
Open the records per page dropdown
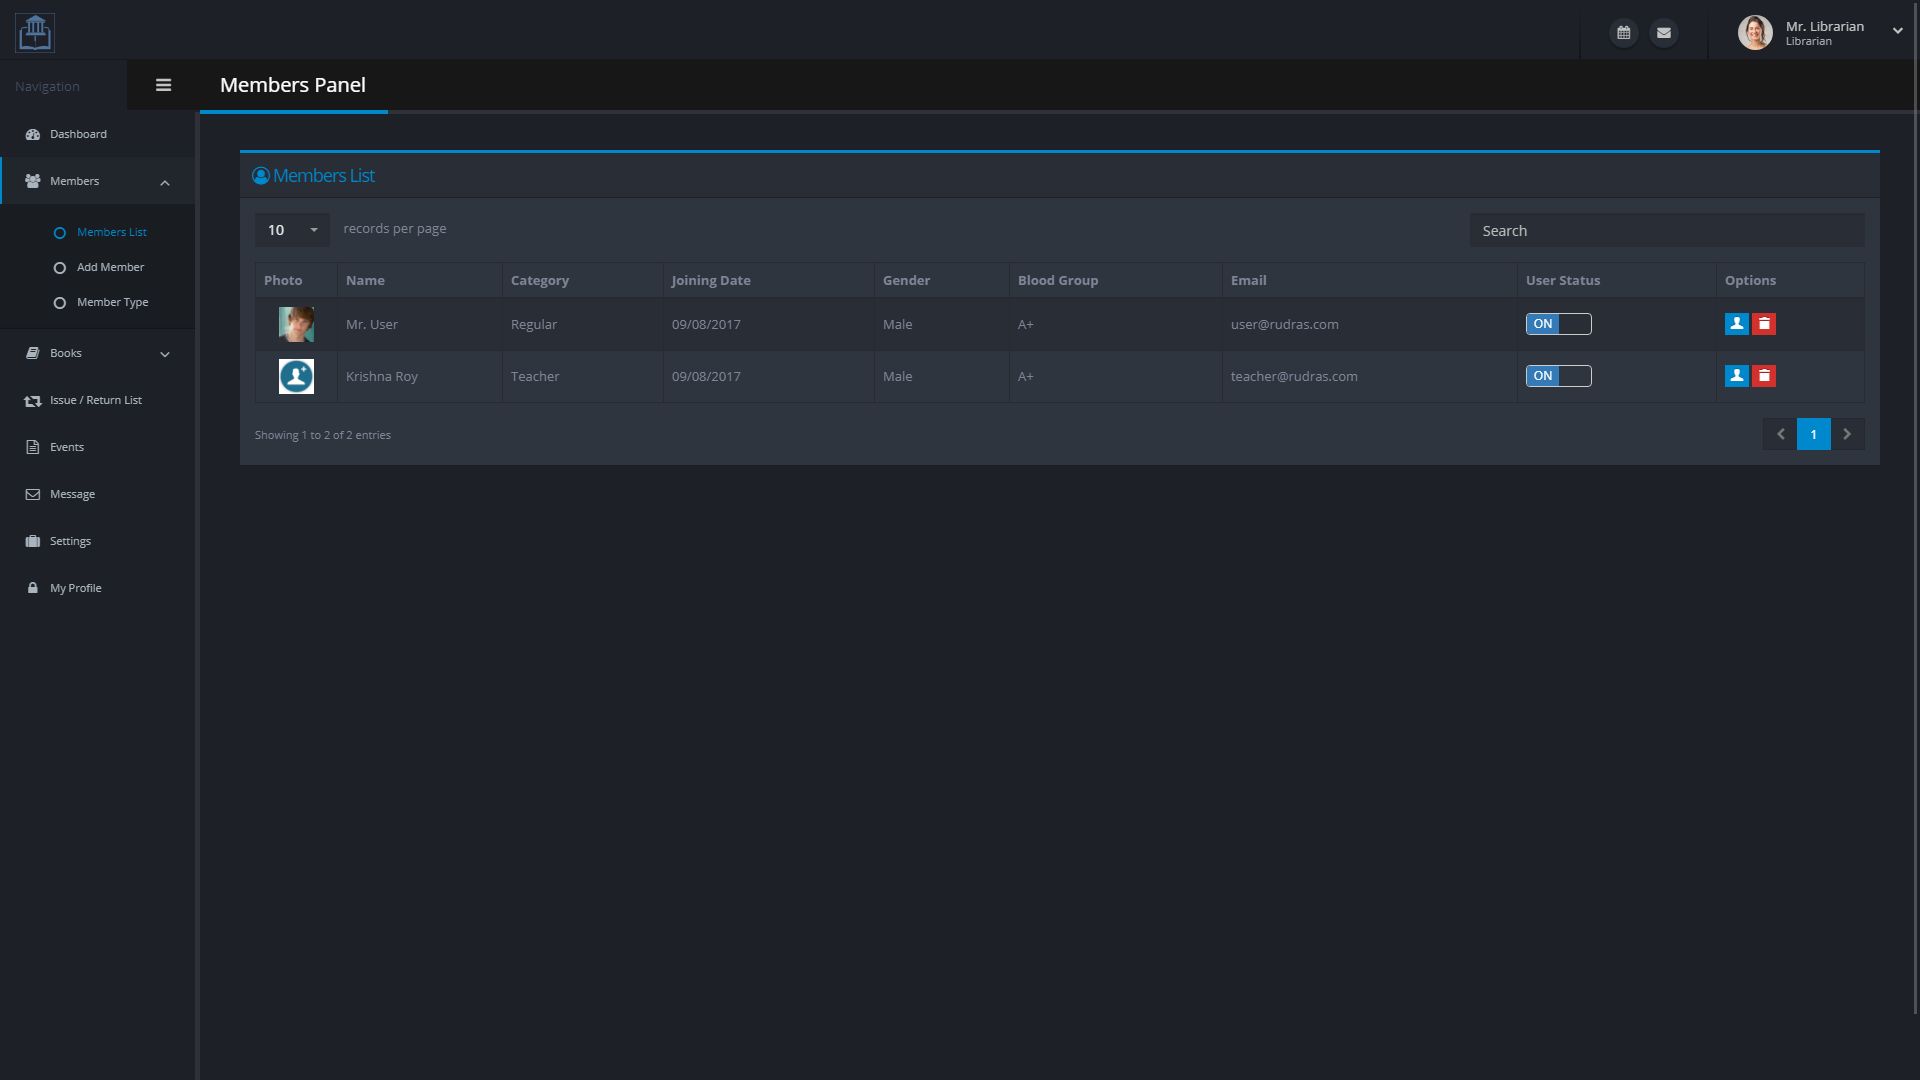point(291,230)
